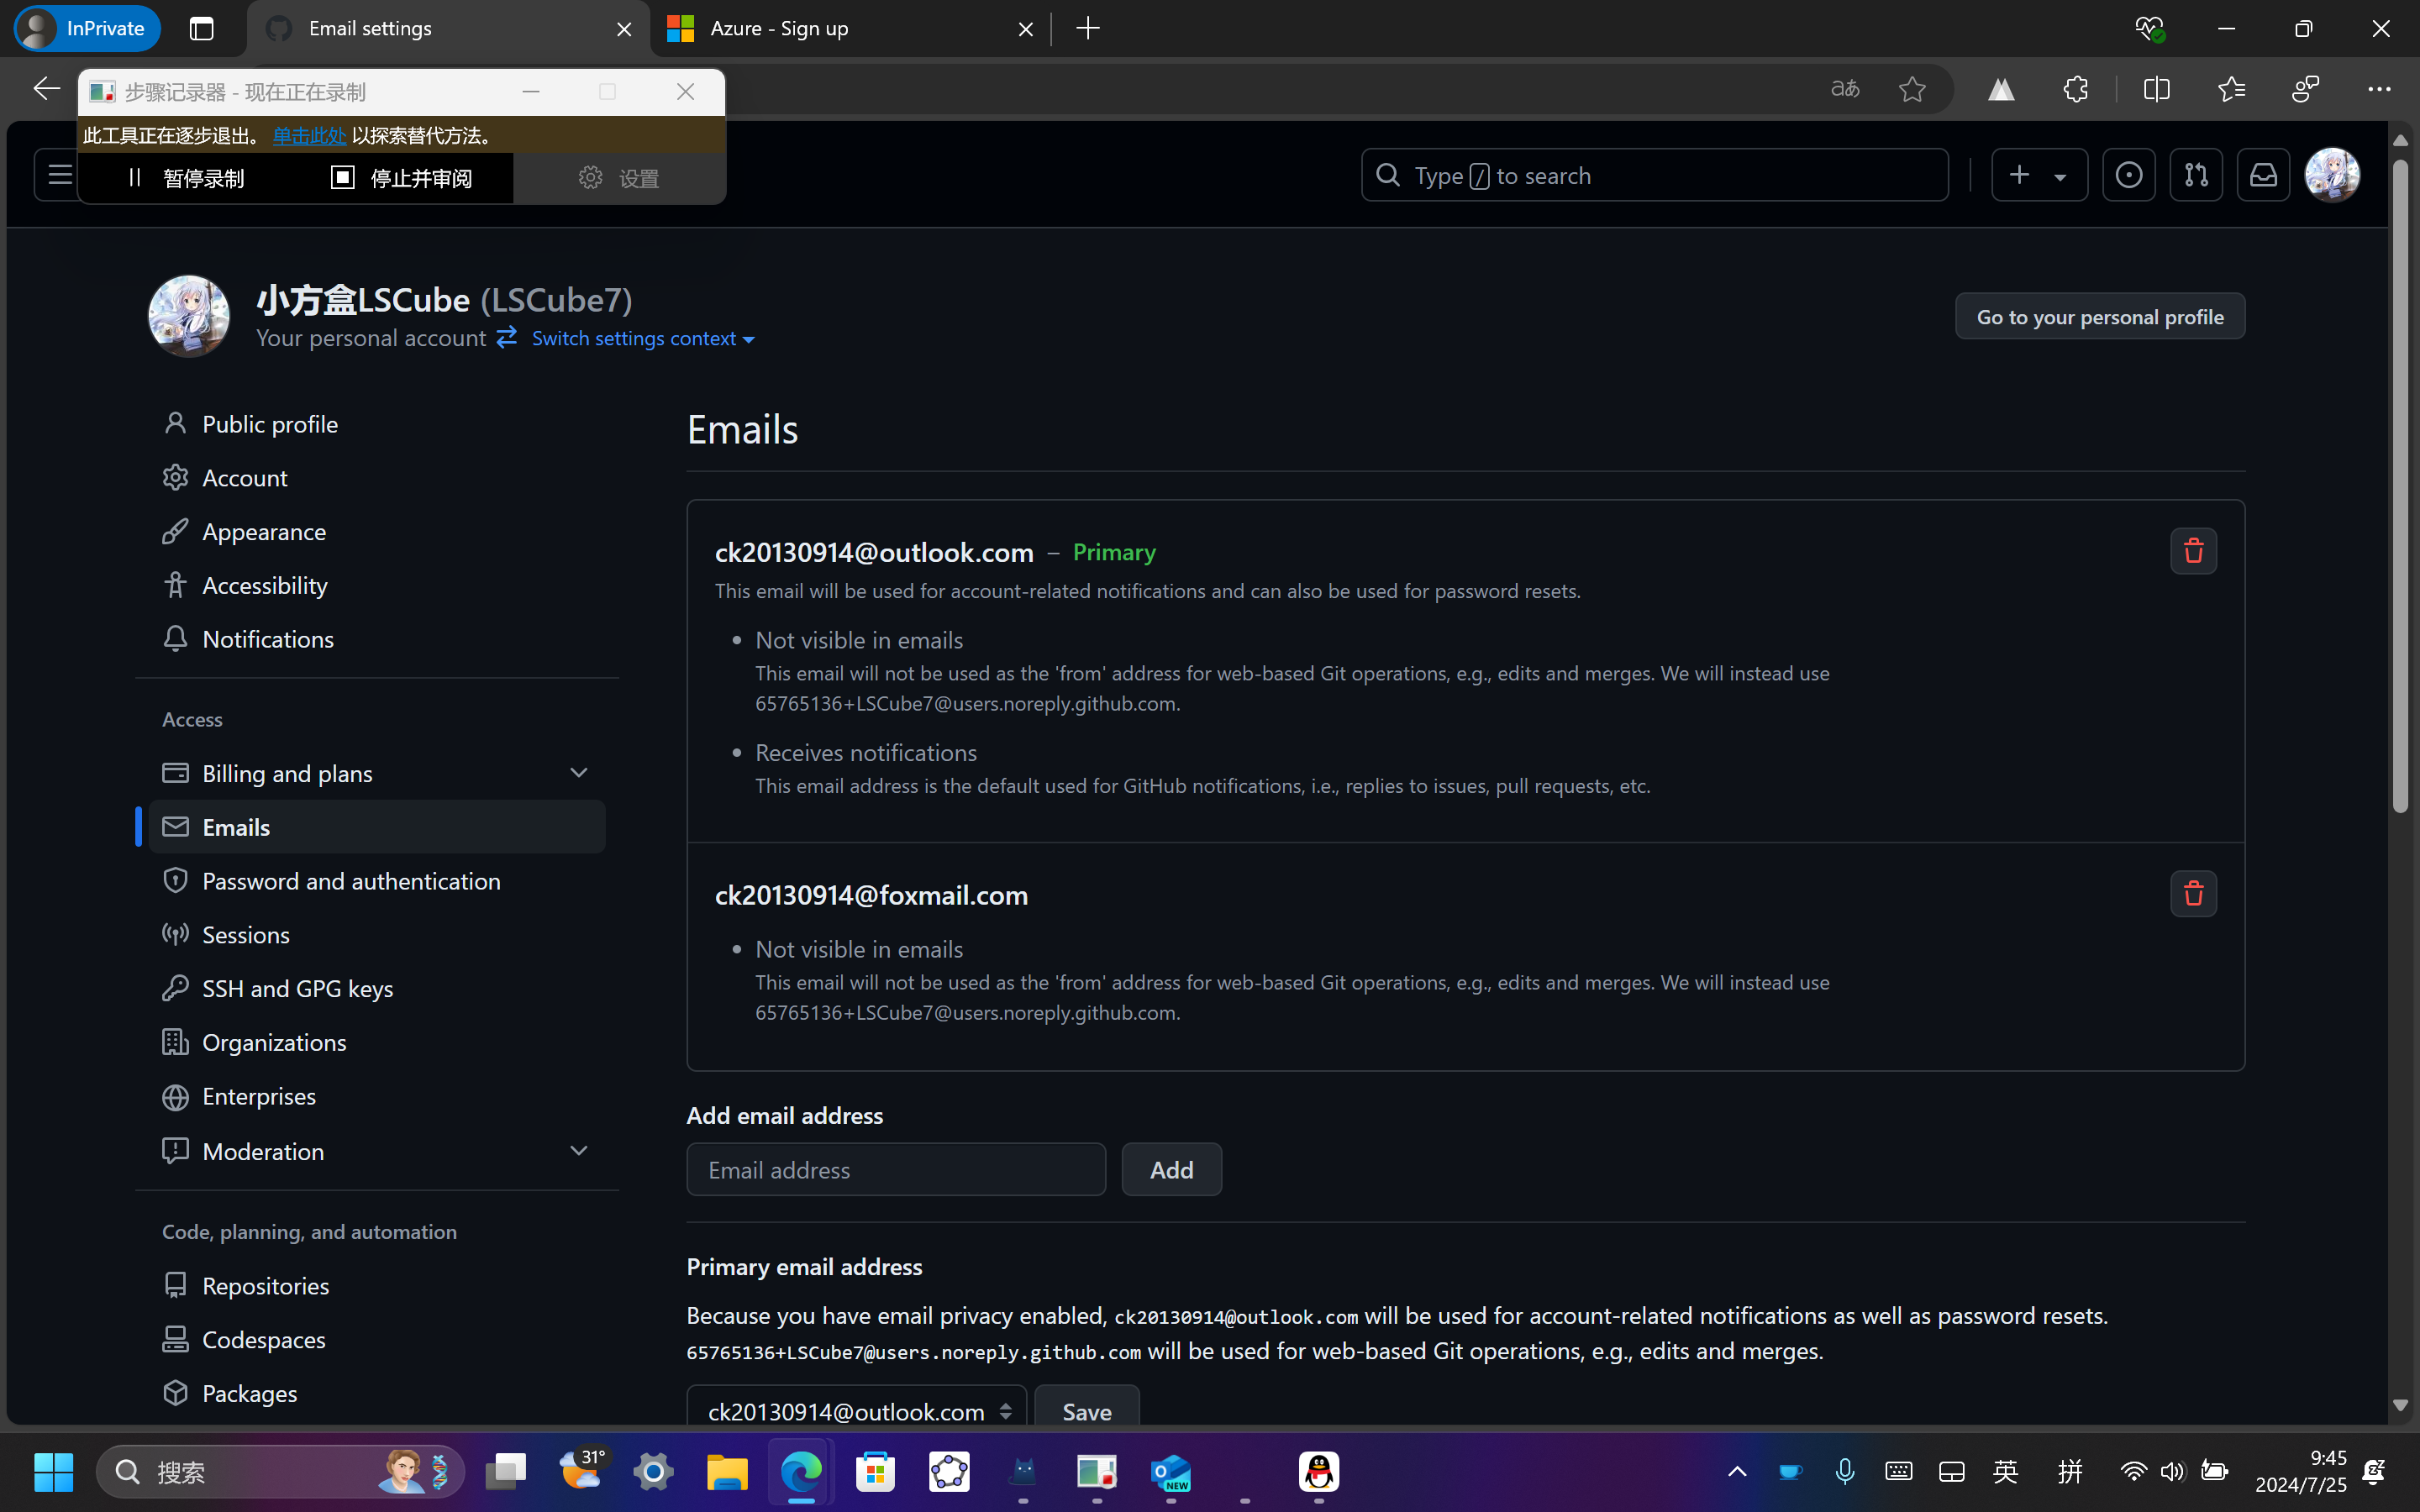Open Password and authentication settings
This screenshot has width=2420, height=1512.
[351, 881]
